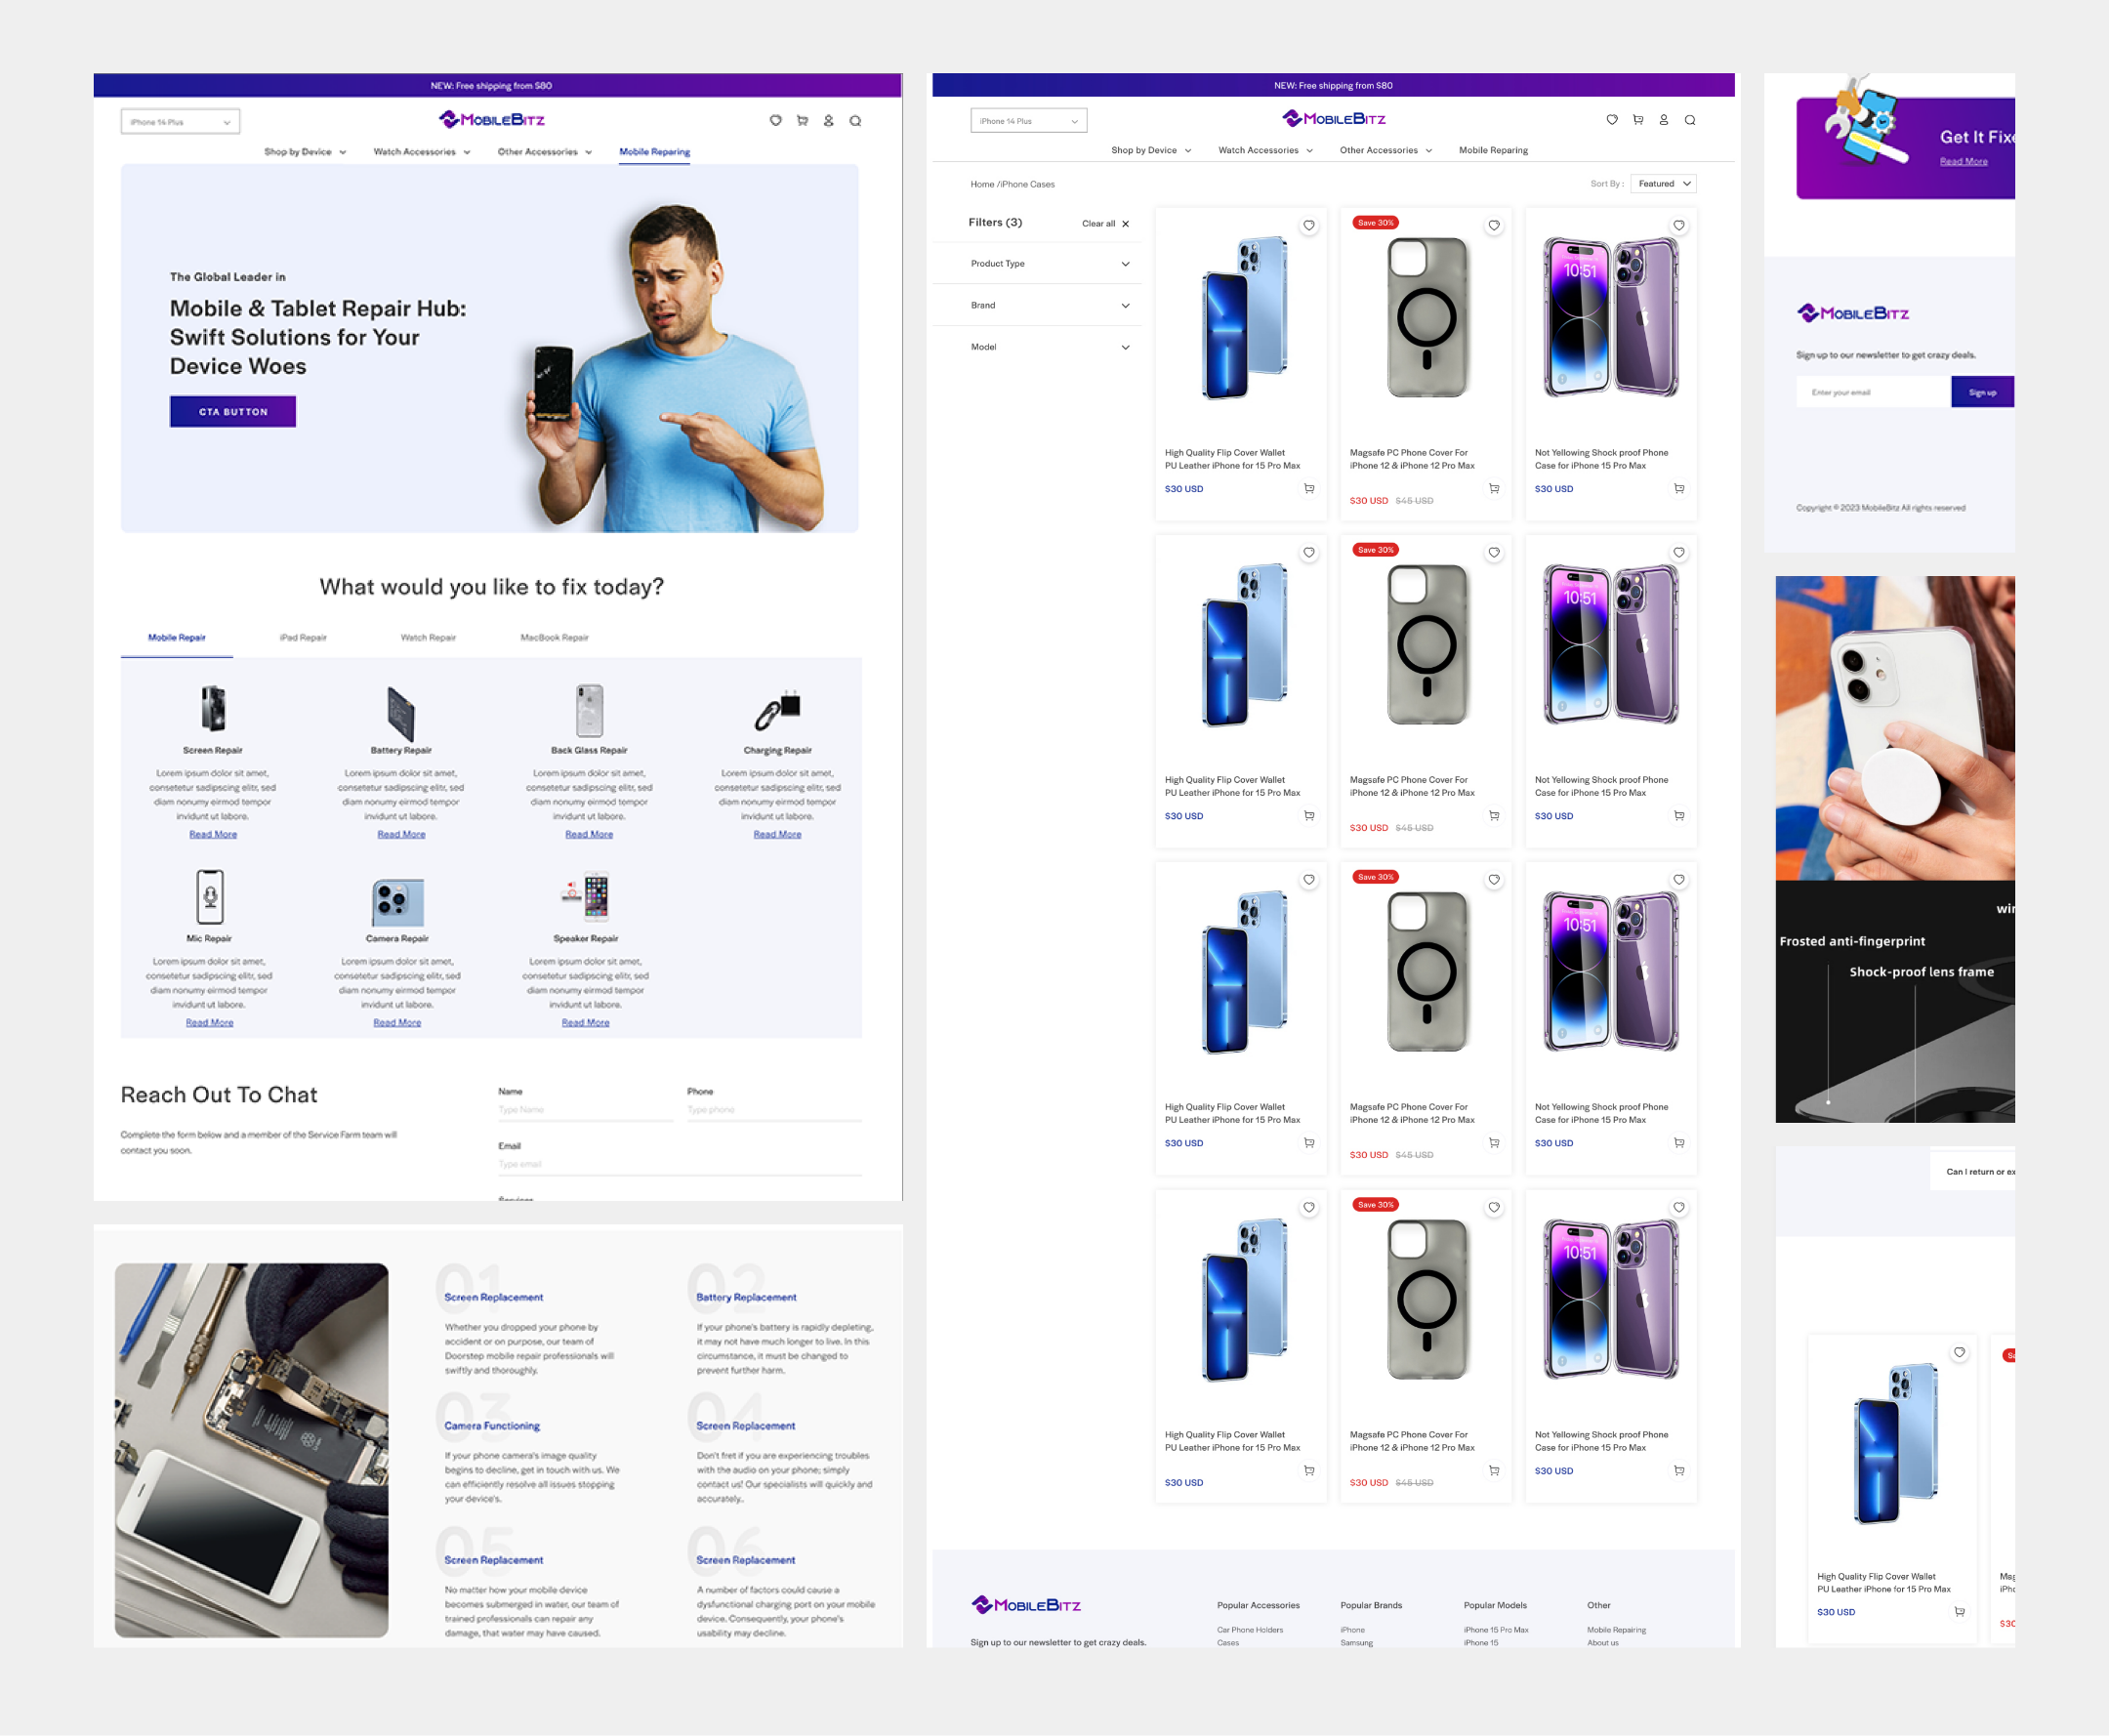Click the search icon in the left page header

(855, 121)
